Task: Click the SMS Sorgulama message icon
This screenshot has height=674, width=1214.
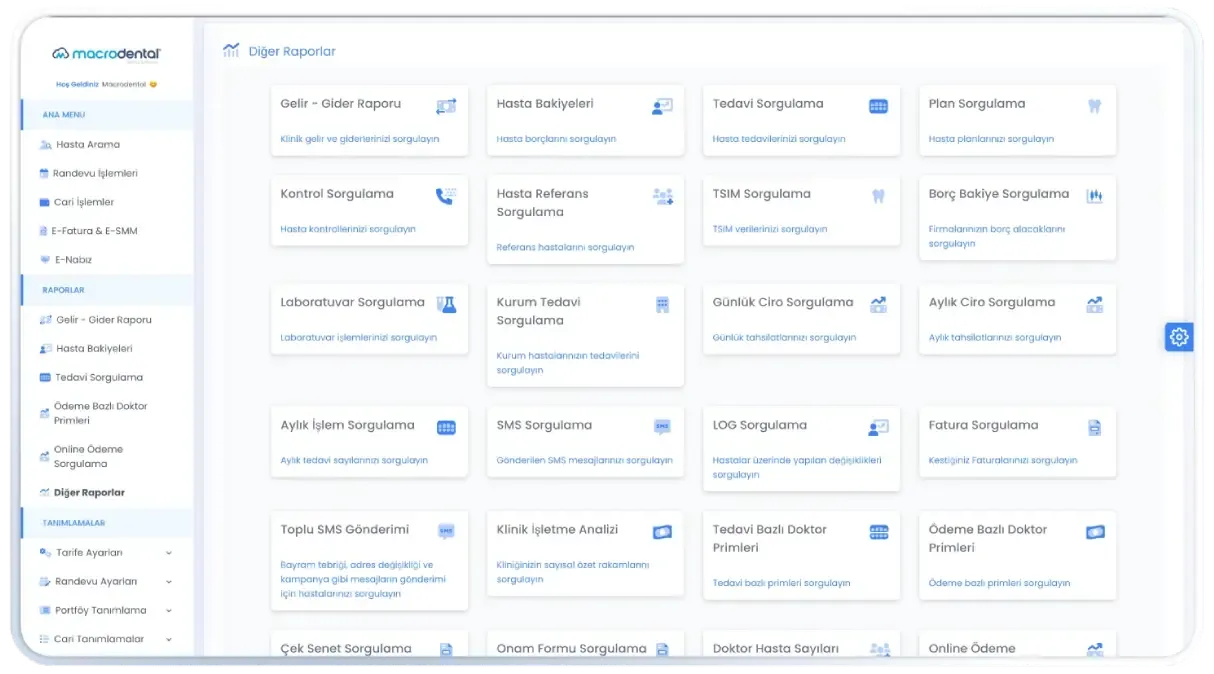Action: click(x=662, y=427)
